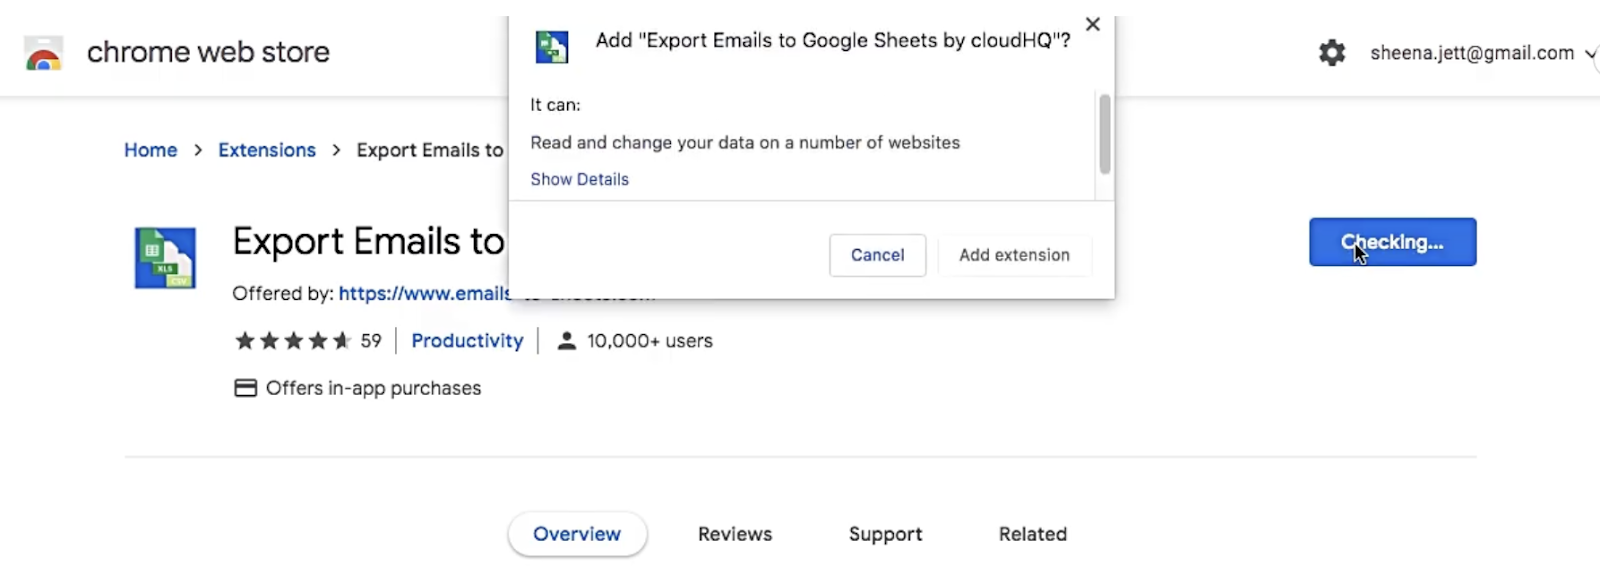Click the users person icon
Viewport: 1600px width, 575px height.
tap(566, 341)
